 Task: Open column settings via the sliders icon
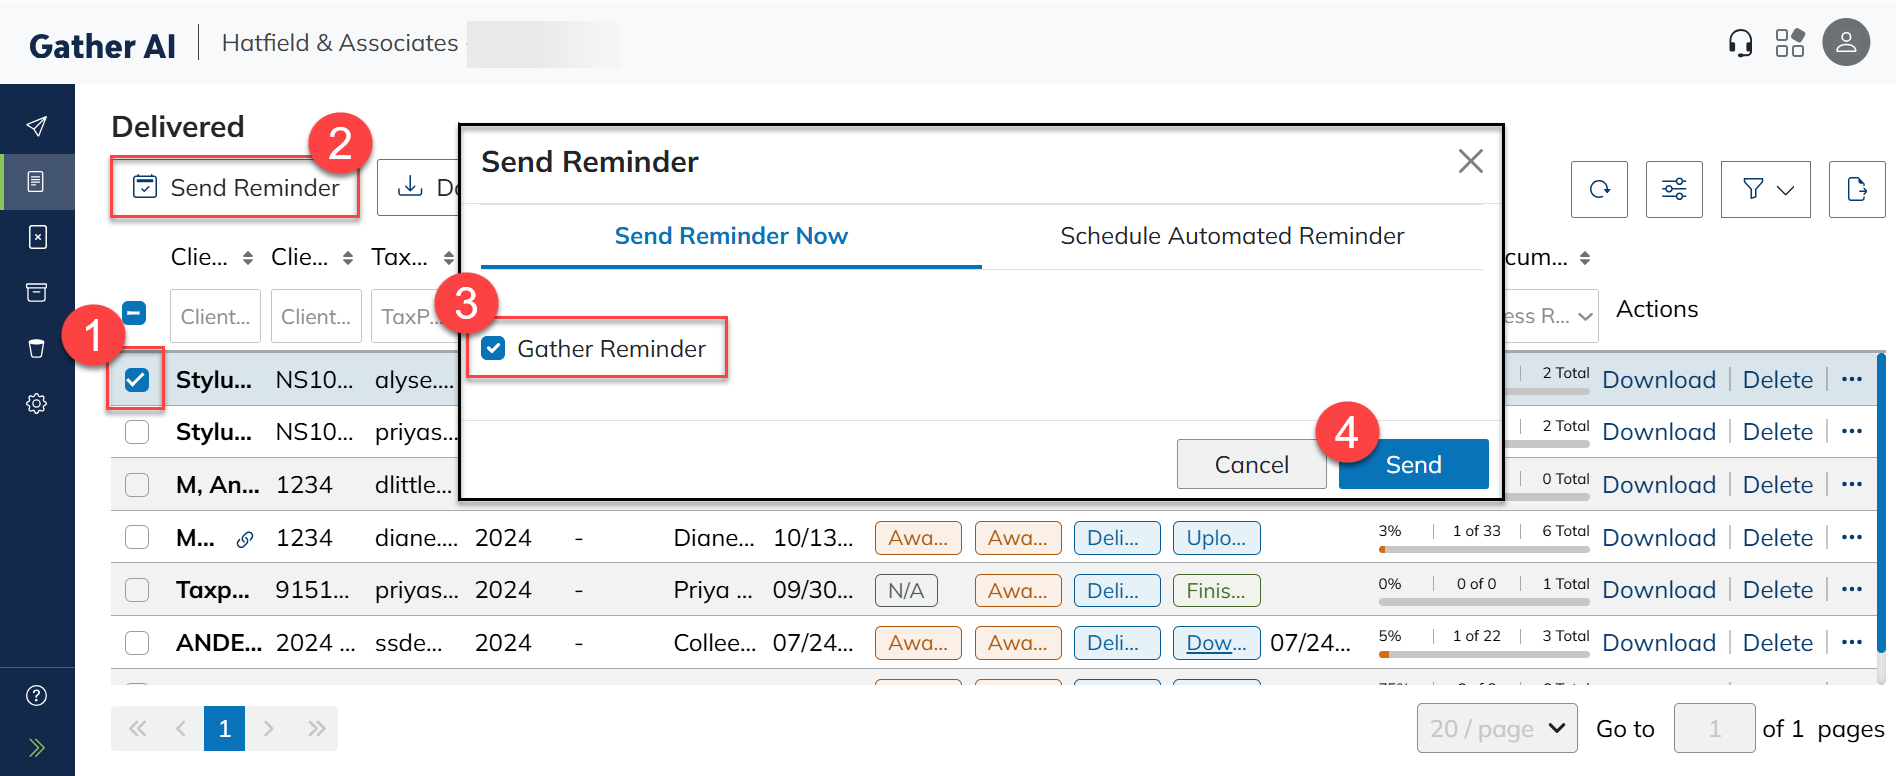[x=1673, y=189]
